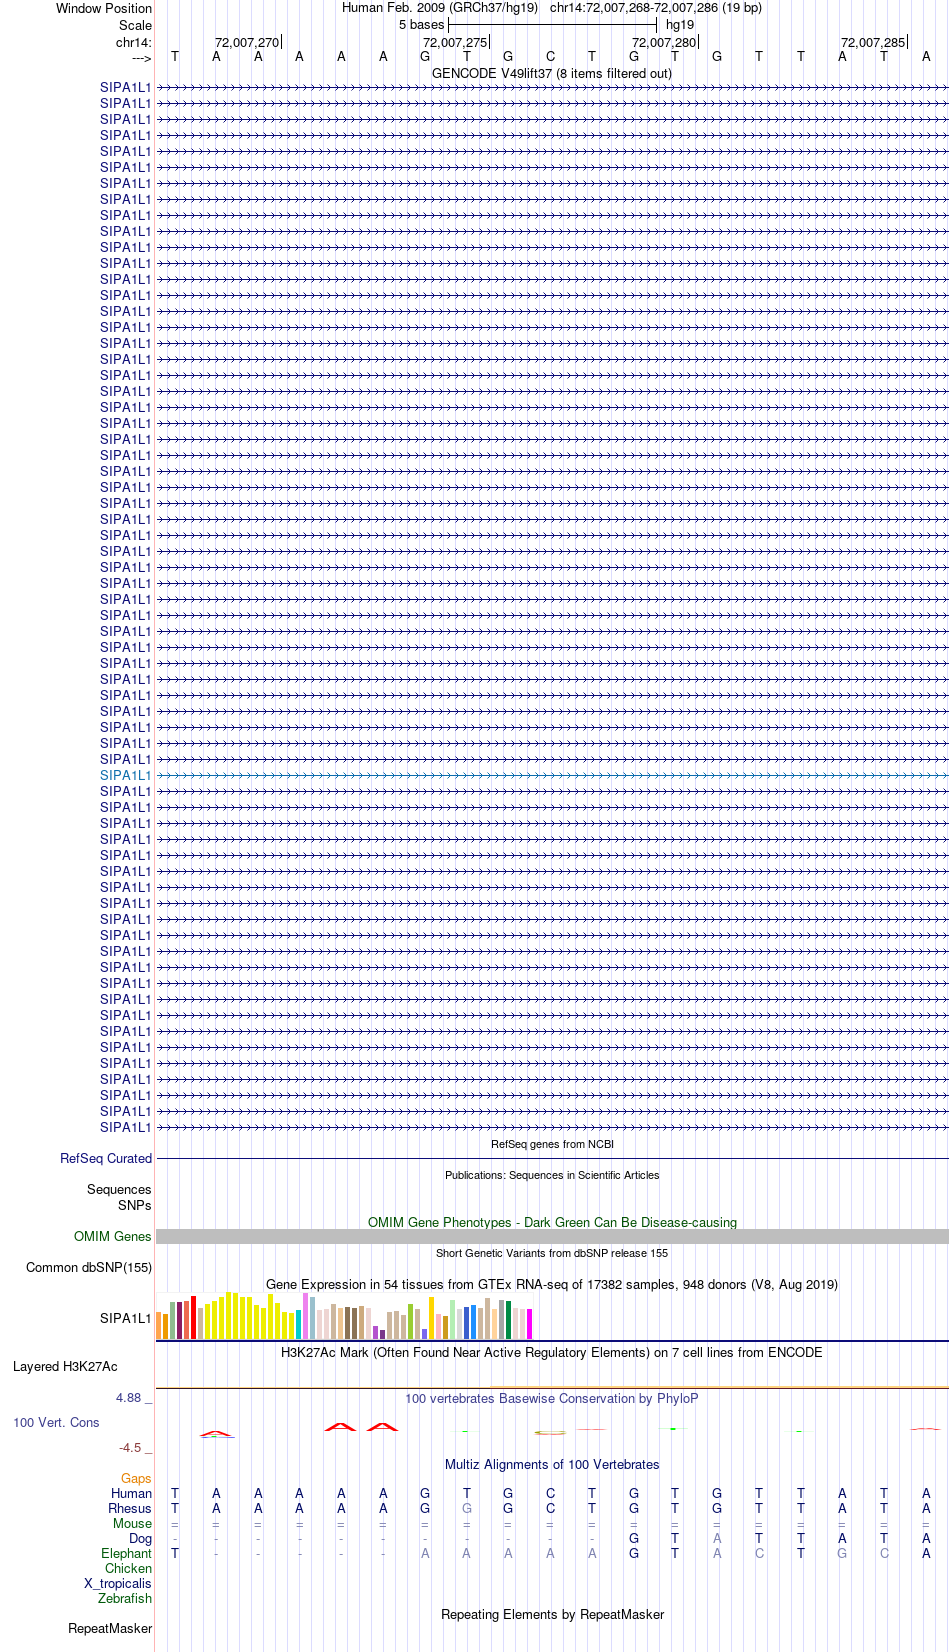Click position marker 72,007,275 on ruler
This screenshot has height=1652, width=950.
point(455,42)
